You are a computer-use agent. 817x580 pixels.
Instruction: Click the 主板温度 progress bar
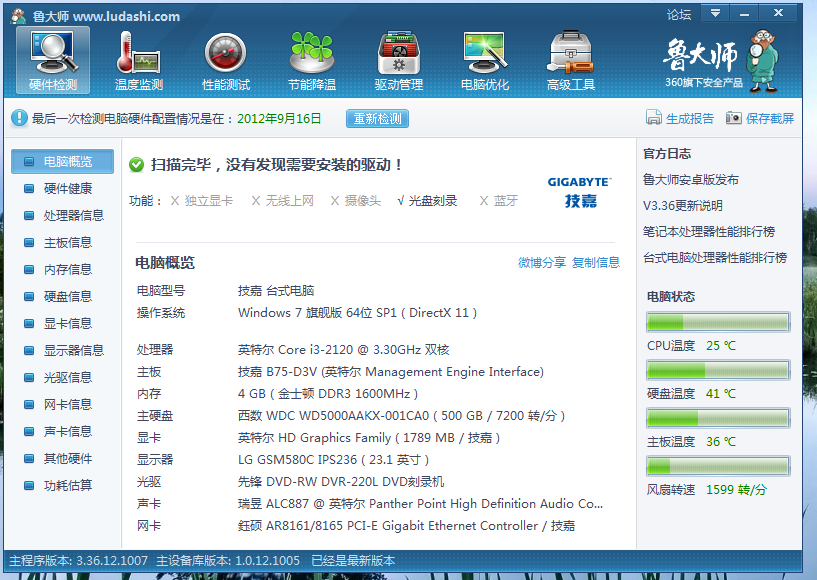tap(718, 418)
